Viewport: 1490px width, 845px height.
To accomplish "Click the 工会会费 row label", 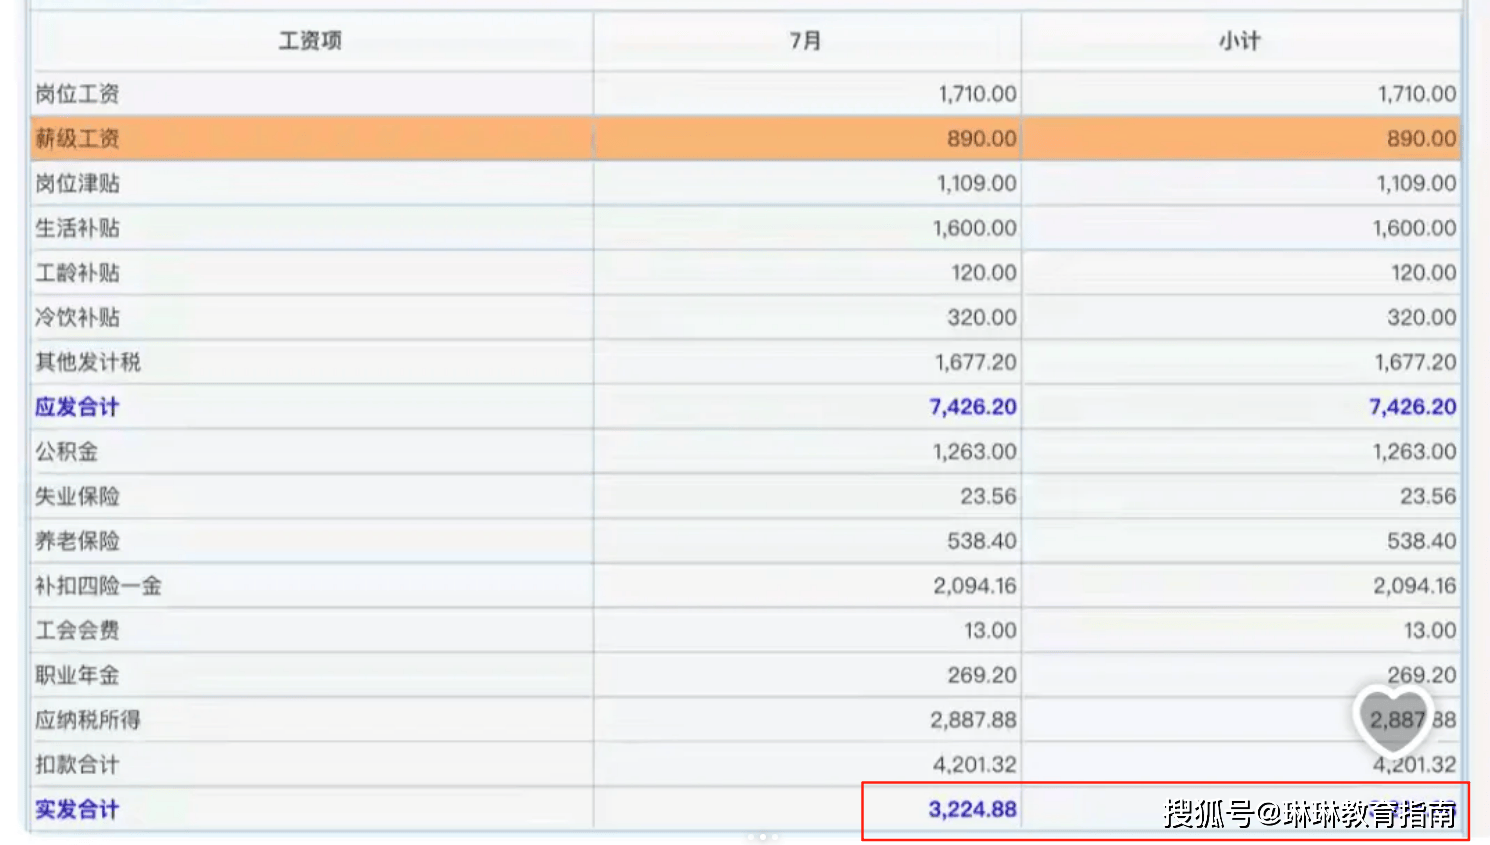I will point(78,630).
